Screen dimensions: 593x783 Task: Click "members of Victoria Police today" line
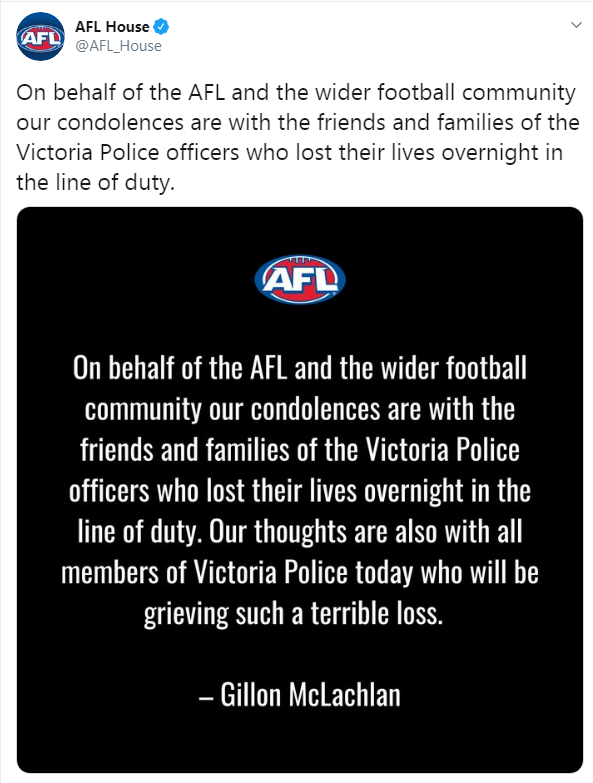point(237,572)
